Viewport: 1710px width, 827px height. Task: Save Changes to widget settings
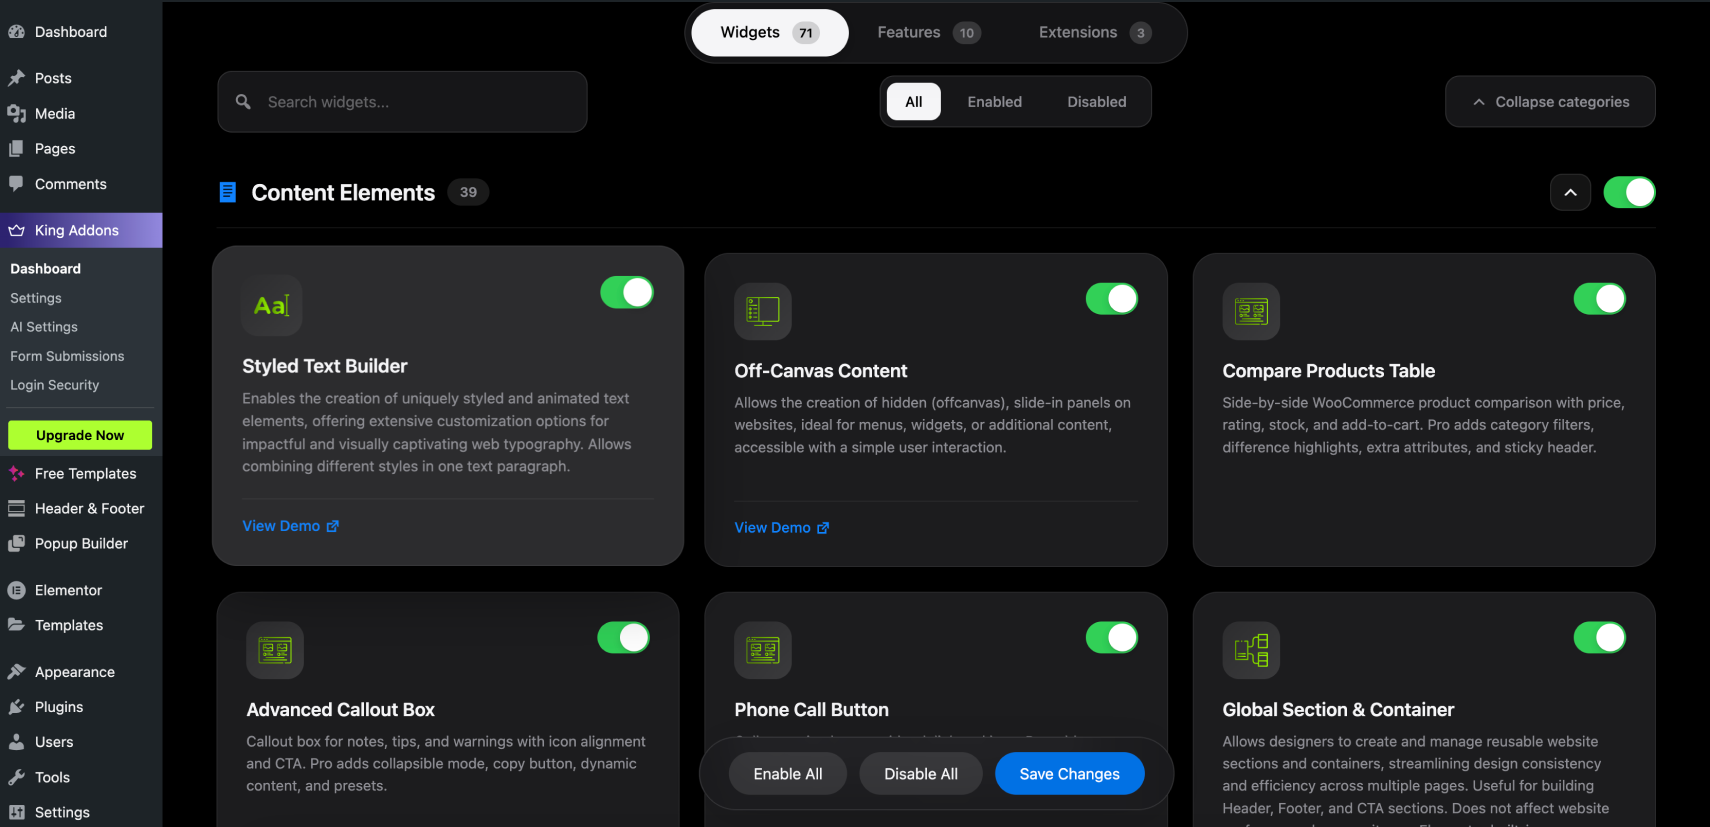(x=1070, y=774)
